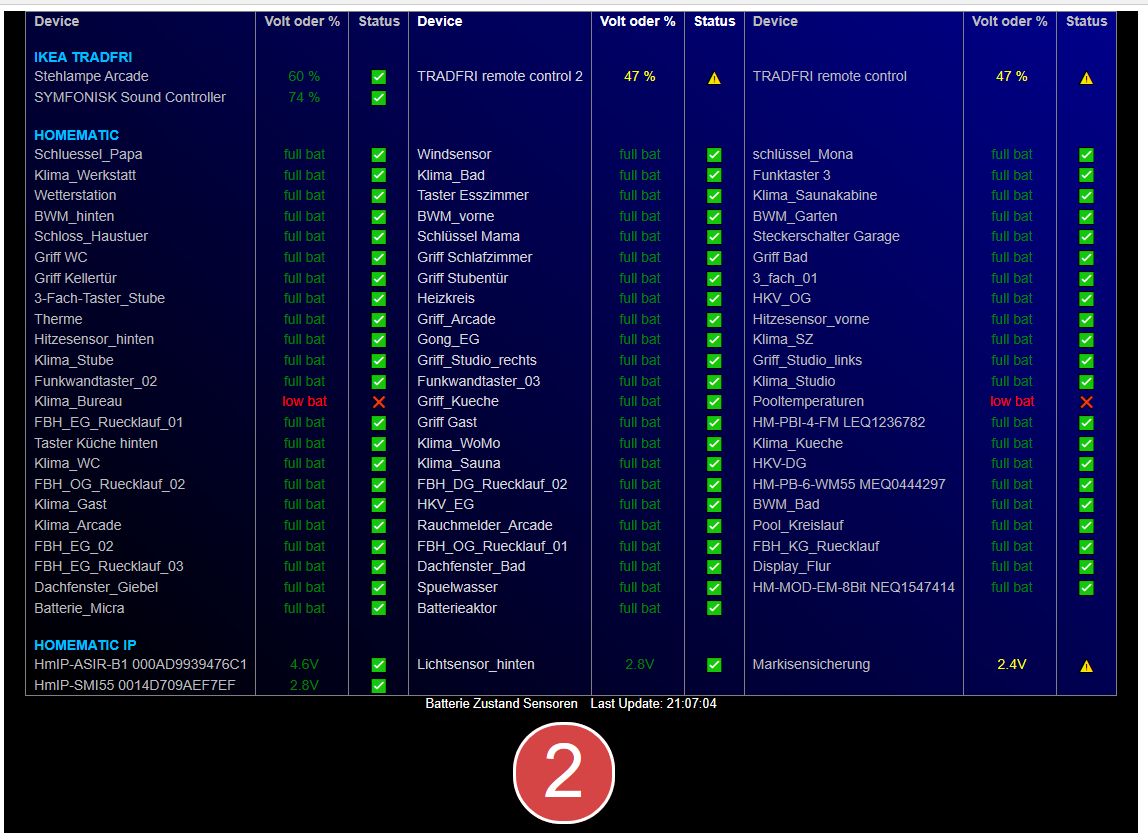This screenshot has height=833, width=1148.
Task: Select the device name Taster Küche hinten
Action: 96,443
